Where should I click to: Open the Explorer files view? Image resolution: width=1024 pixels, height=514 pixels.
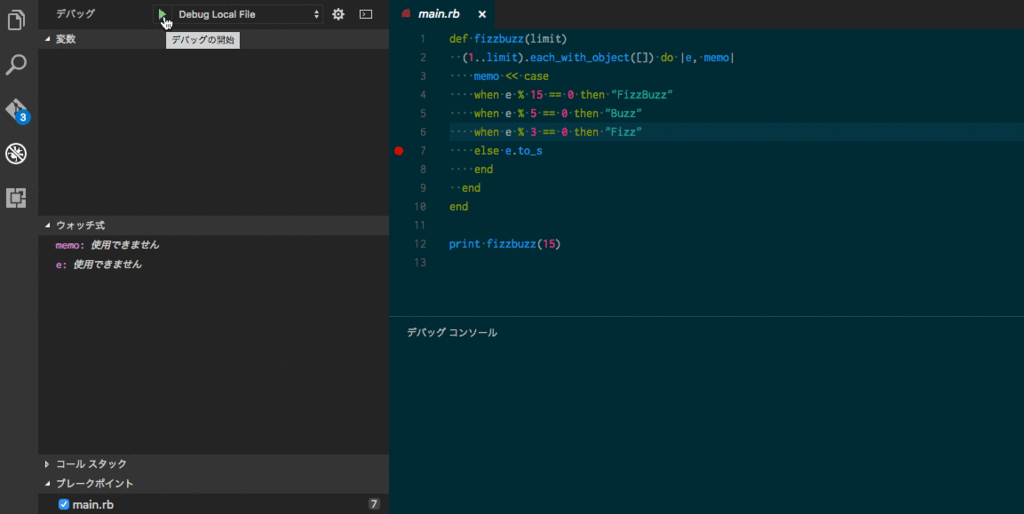pyautogui.click(x=16, y=20)
